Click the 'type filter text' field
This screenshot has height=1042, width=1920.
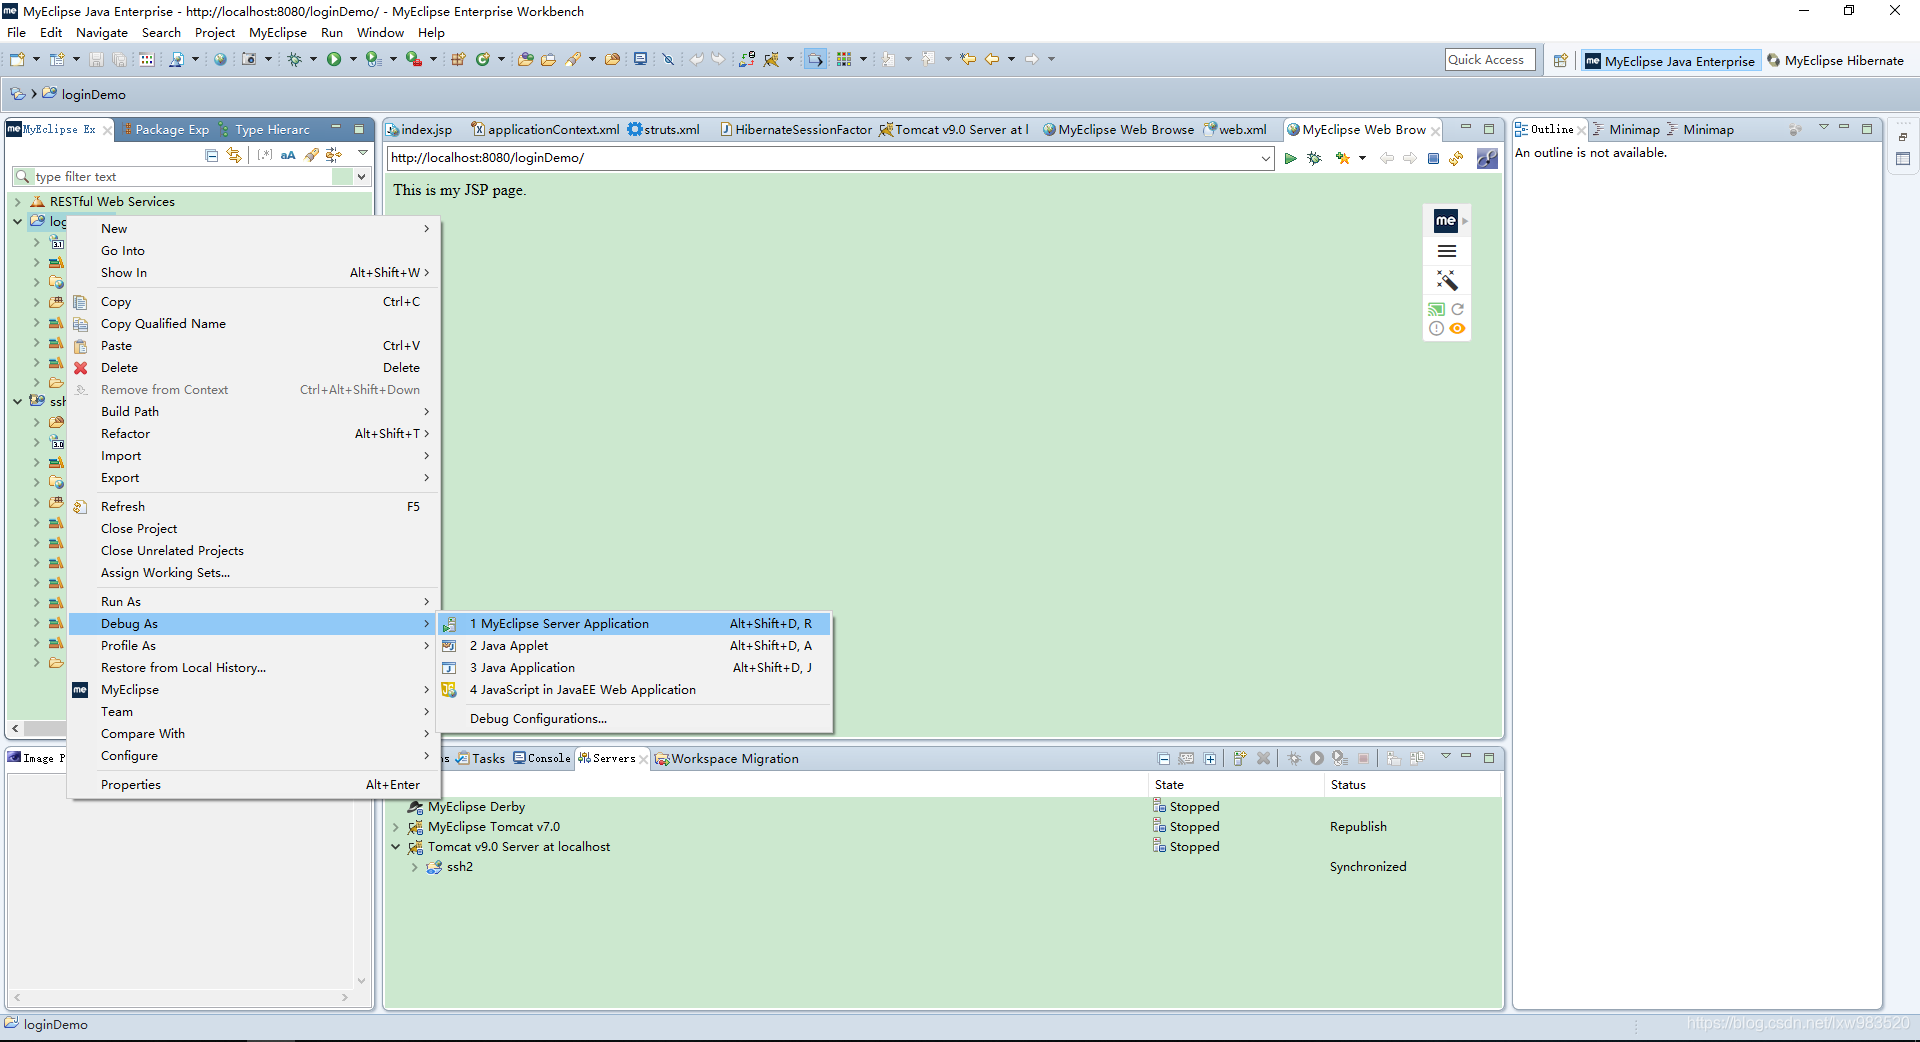(184, 177)
